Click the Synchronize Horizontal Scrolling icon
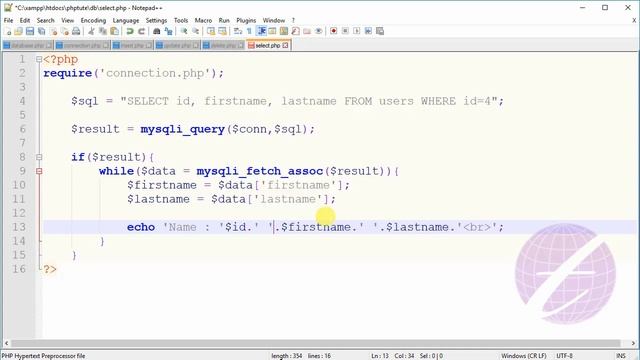 pos(222,31)
